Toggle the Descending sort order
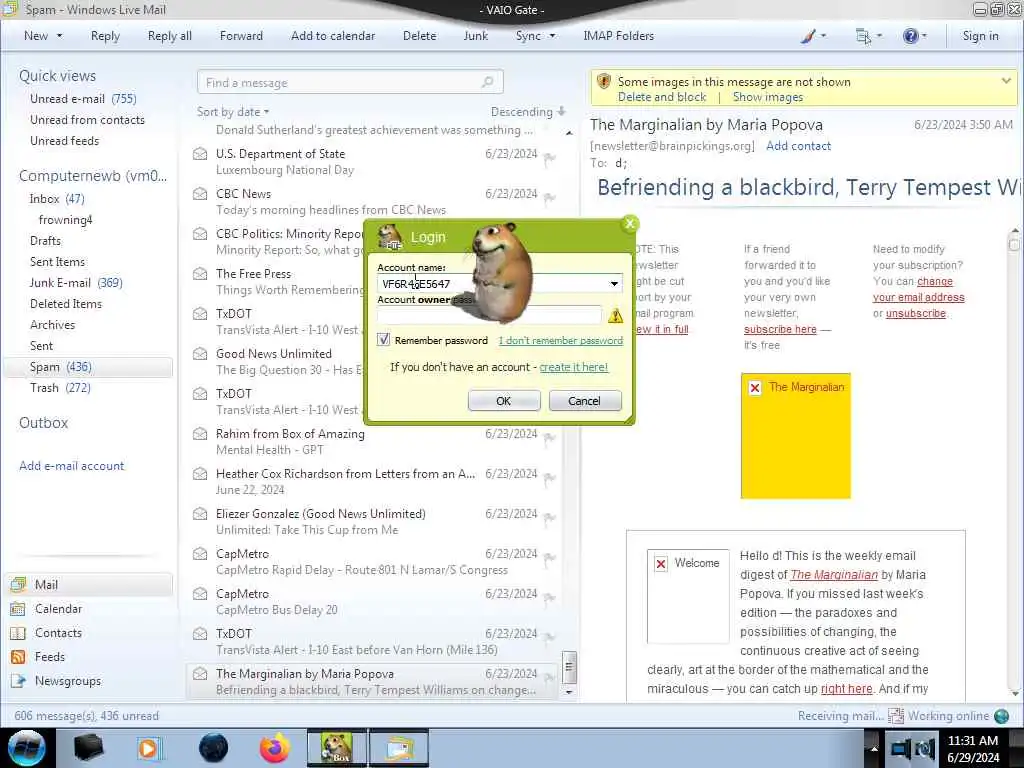 click(x=528, y=112)
